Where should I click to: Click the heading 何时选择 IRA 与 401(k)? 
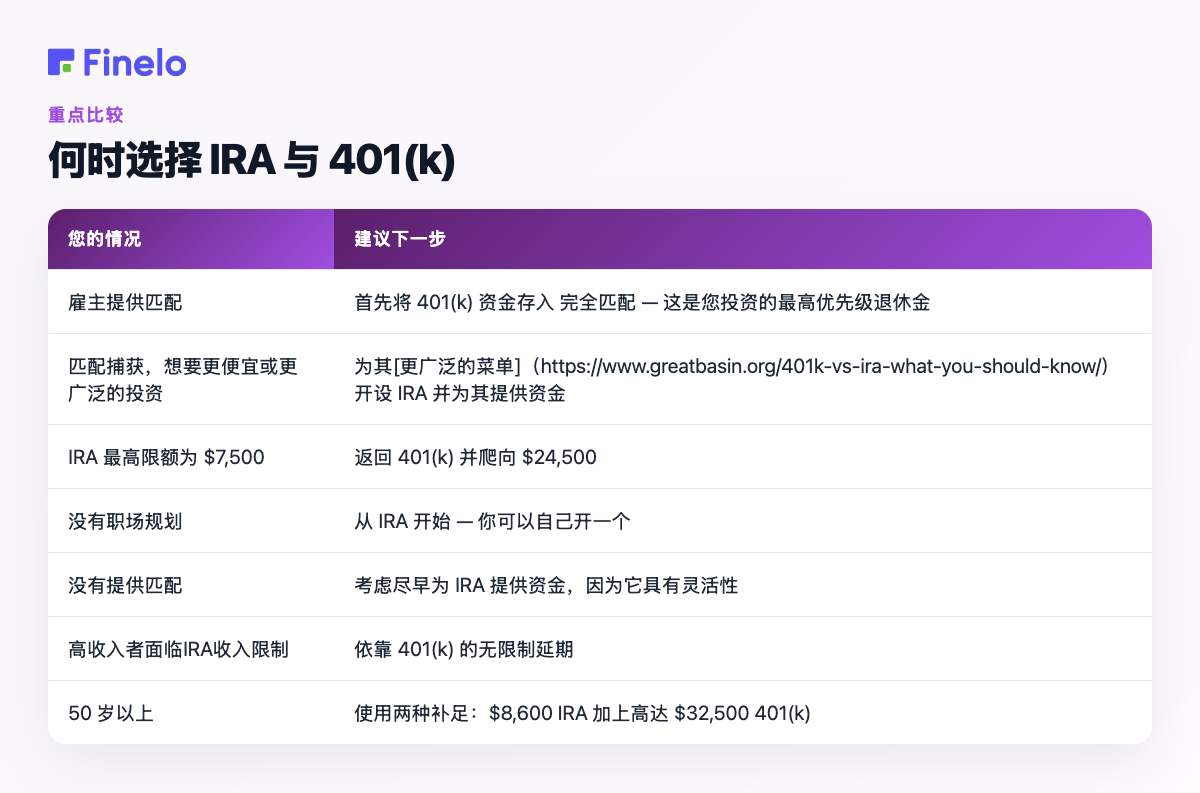pyautogui.click(x=251, y=160)
